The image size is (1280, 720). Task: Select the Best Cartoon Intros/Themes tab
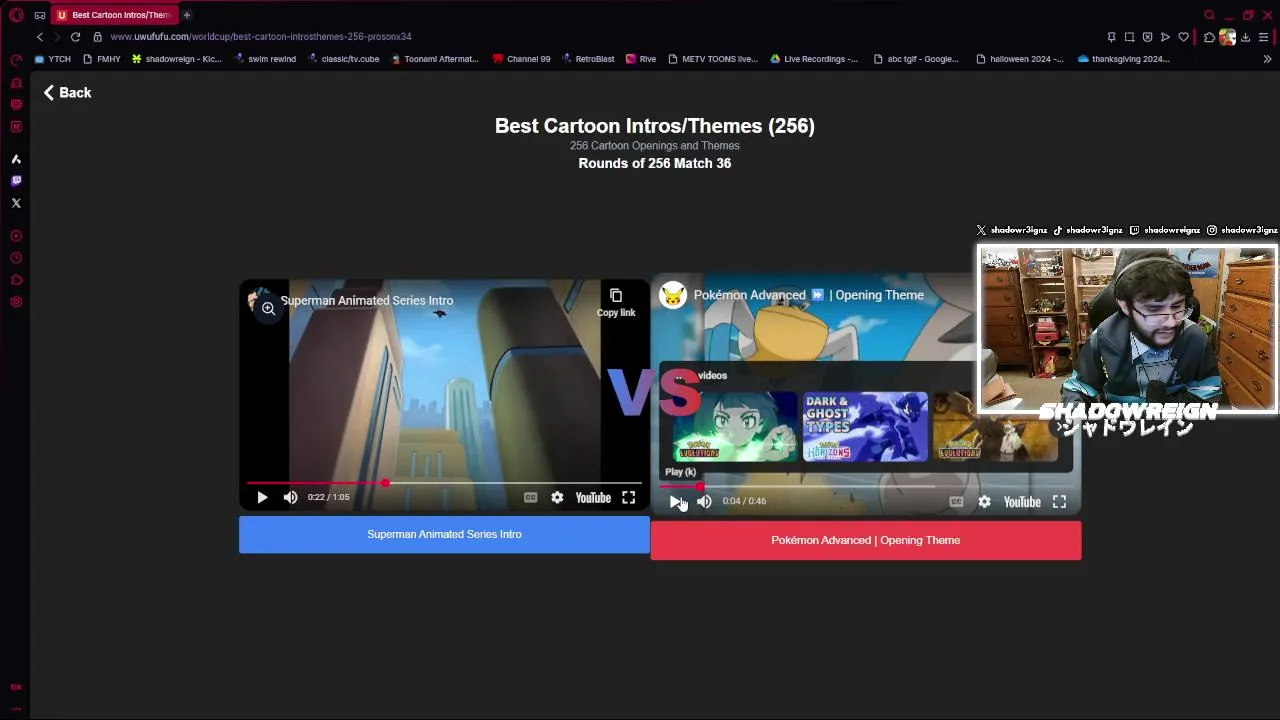[x=114, y=15]
